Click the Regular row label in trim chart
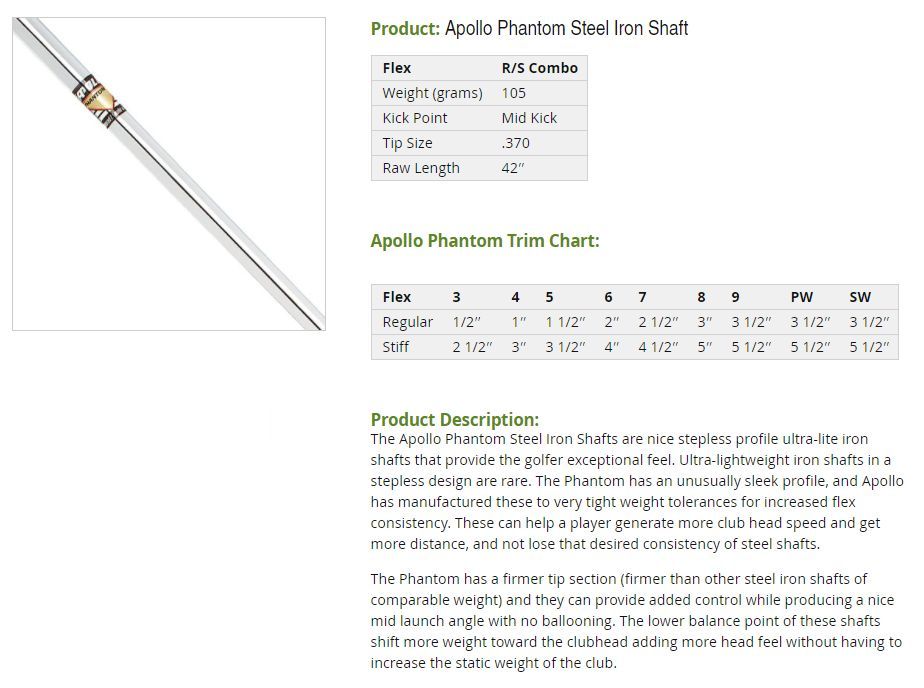 407,322
